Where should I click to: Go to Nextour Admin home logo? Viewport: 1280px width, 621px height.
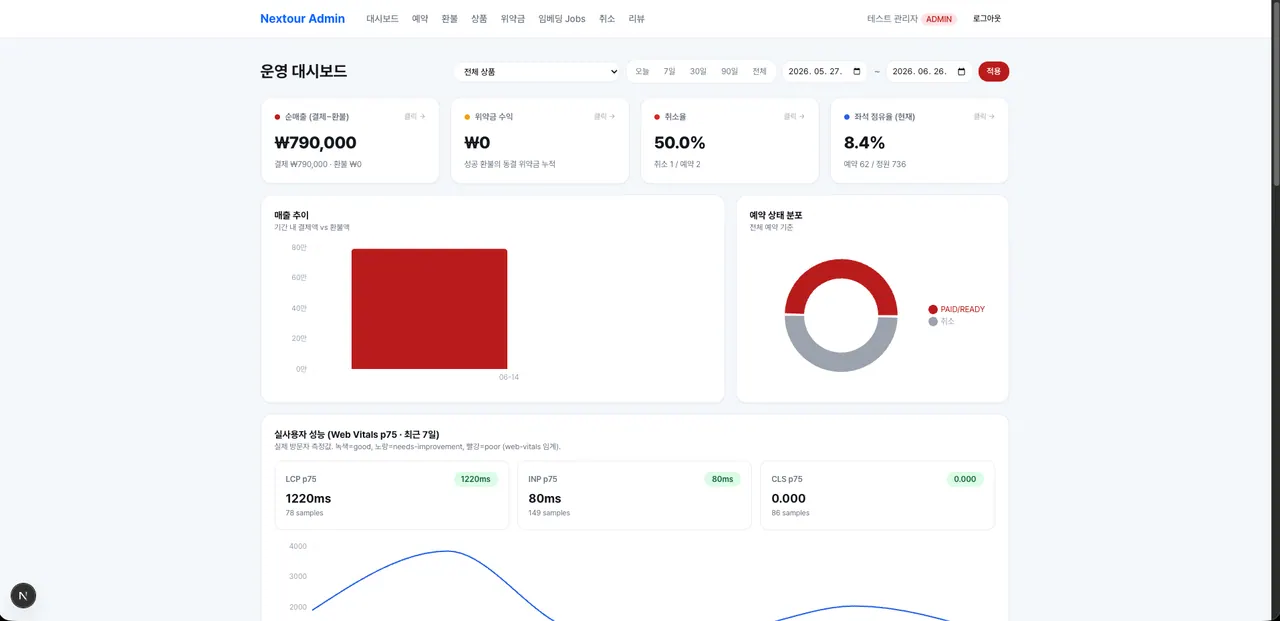302,19
